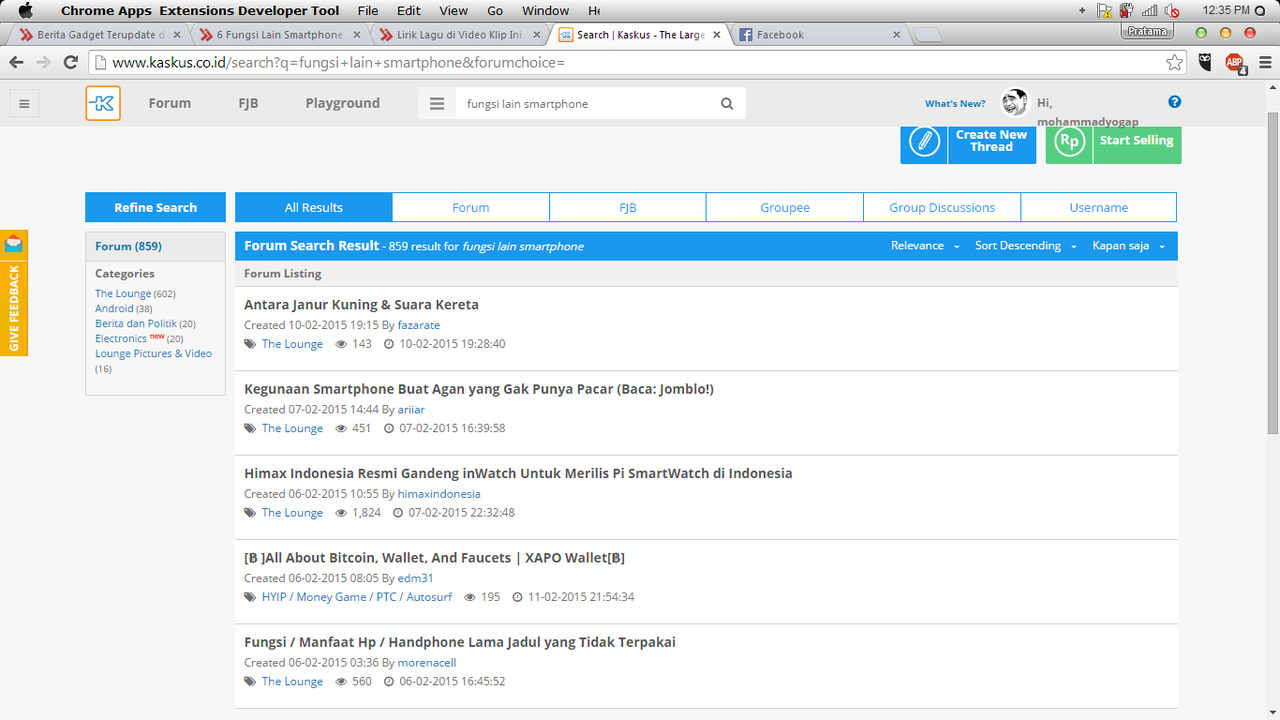Click the Kaskus search input field

[585, 103]
